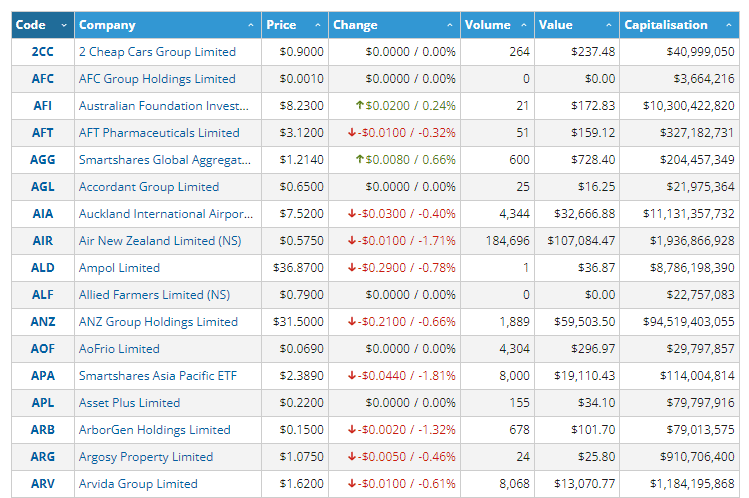Image resolution: width=749 pixels, height=498 pixels.
Task: Select the ANZ ticker code
Action: click(x=43, y=322)
